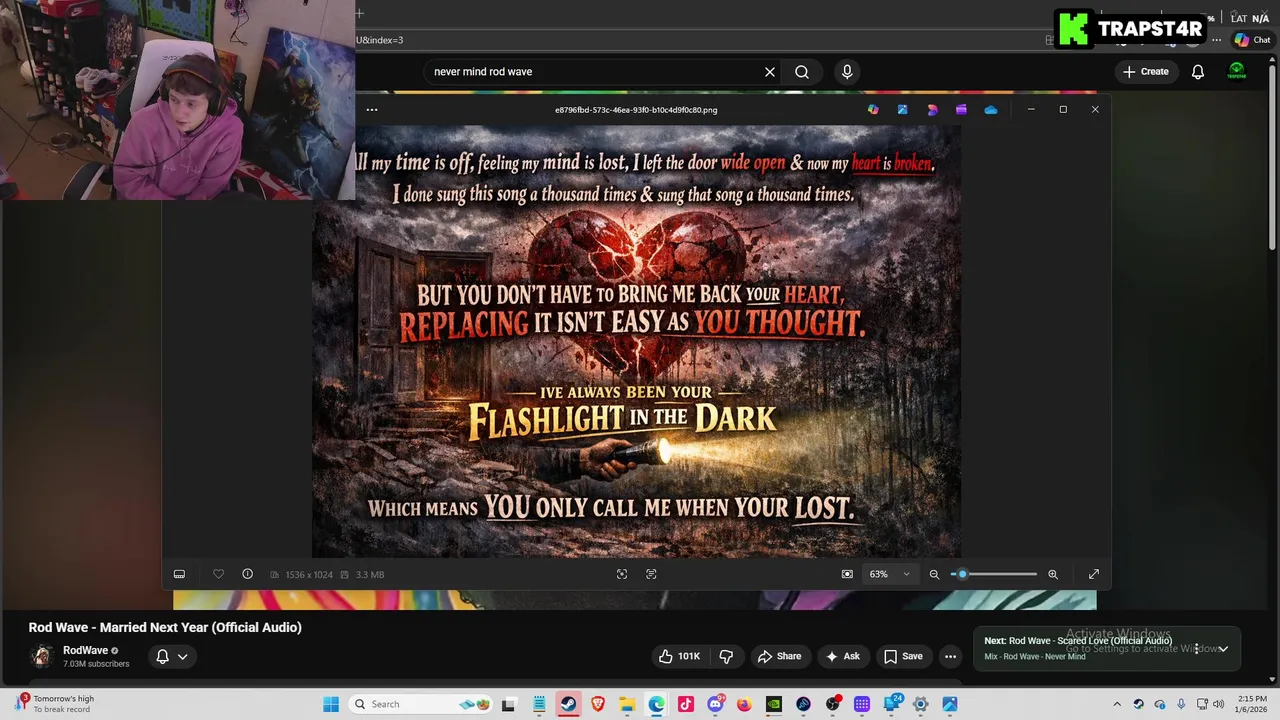Zoom in with the plus magnifier
This screenshot has width=1280, height=720.
[x=1052, y=574]
